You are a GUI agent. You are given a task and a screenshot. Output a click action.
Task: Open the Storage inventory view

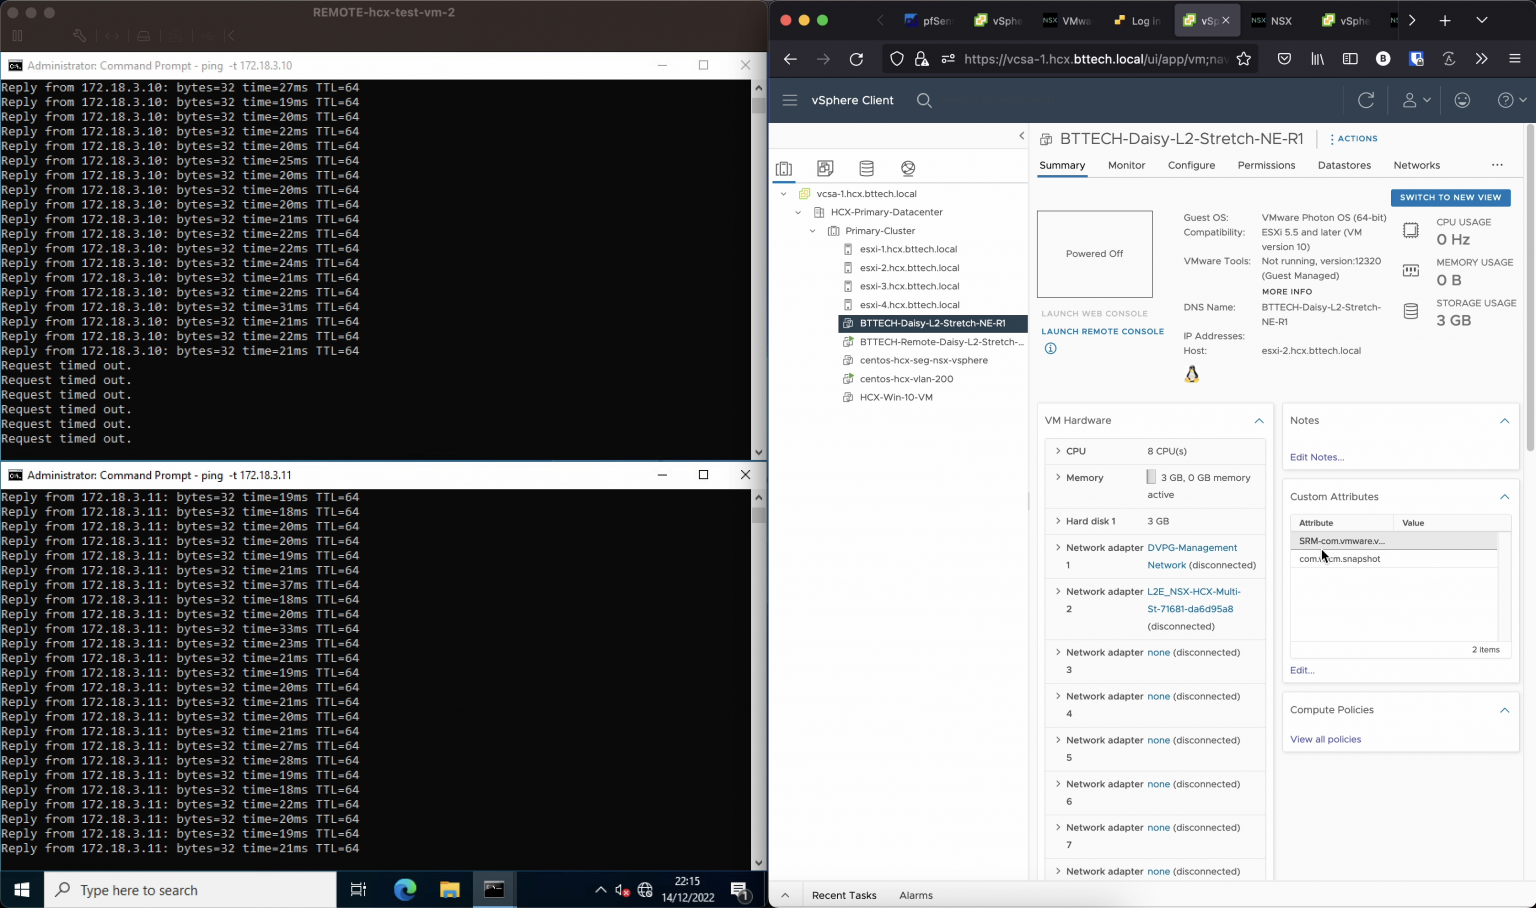866,168
